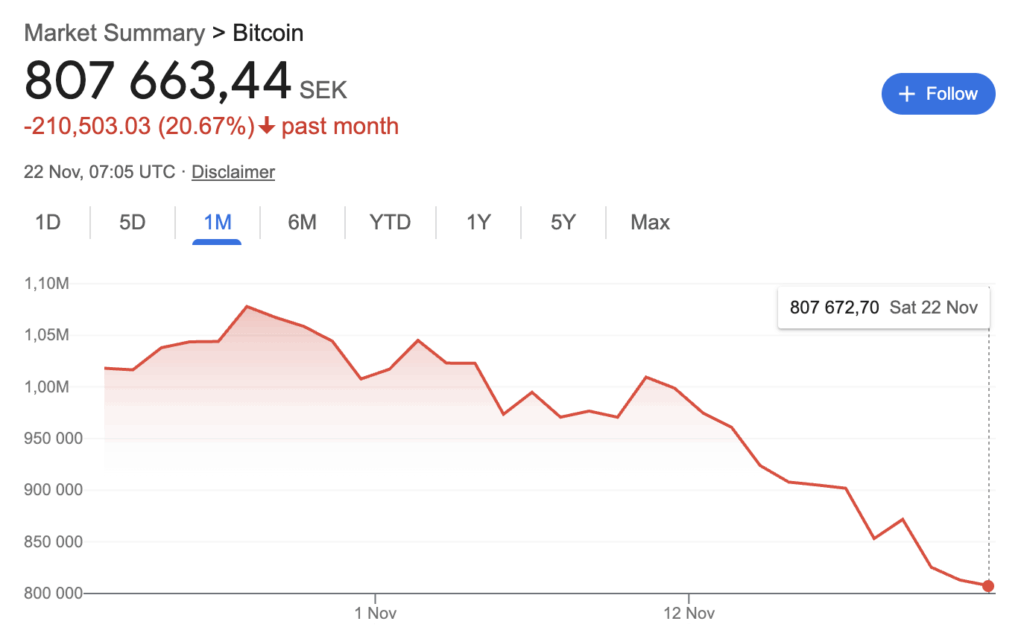Screen dimensions: 1024x630
Task: Display the 5Y price chart
Action: tap(563, 222)
